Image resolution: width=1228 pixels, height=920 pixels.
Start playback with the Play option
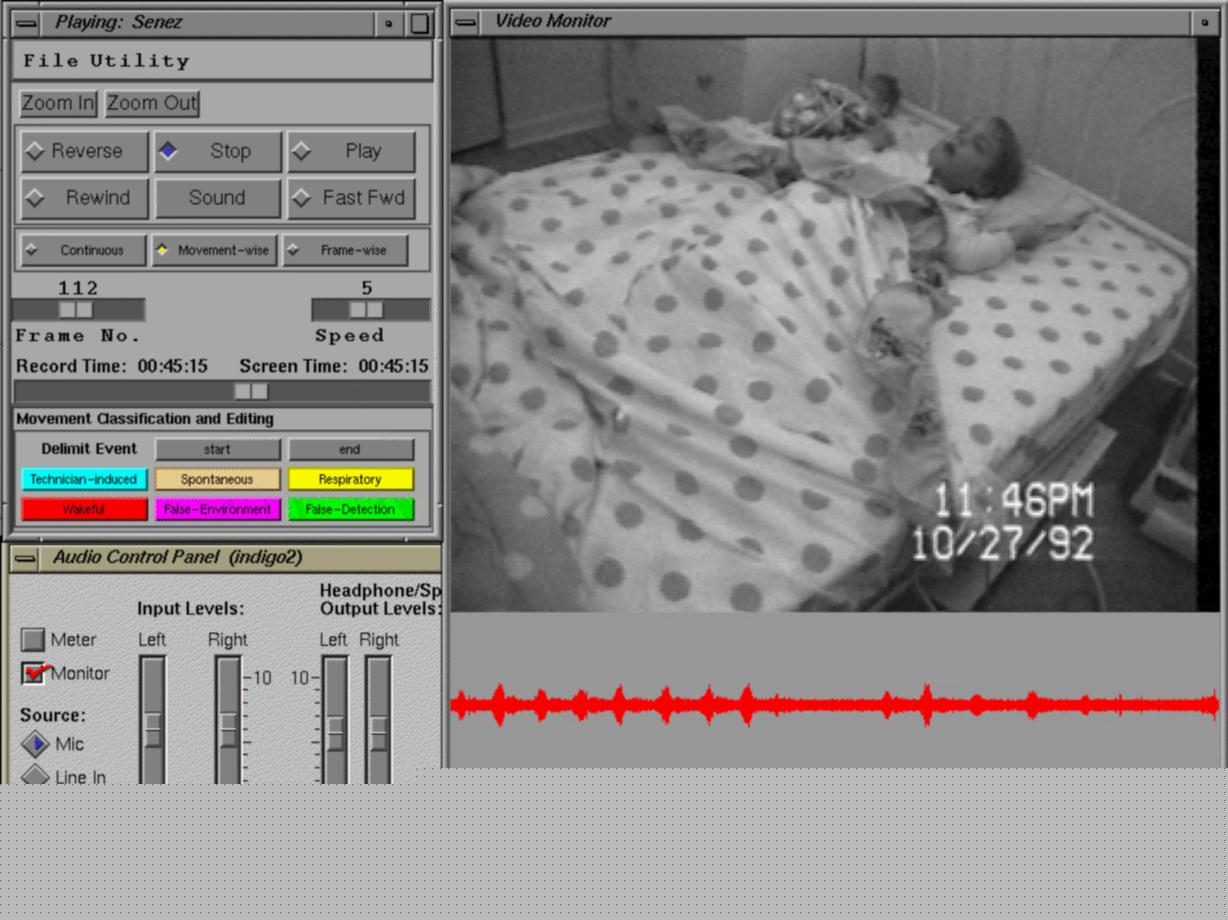click(351, 151)
